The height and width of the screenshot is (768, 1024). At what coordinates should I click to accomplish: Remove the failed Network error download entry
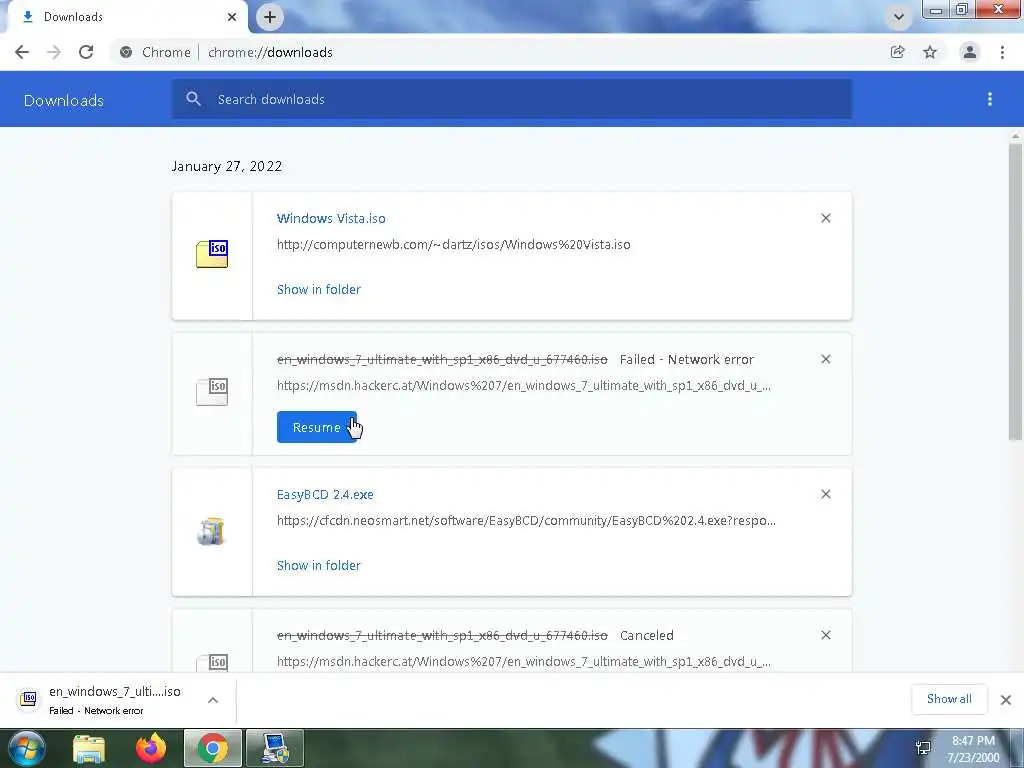click(x=826, y=359)
